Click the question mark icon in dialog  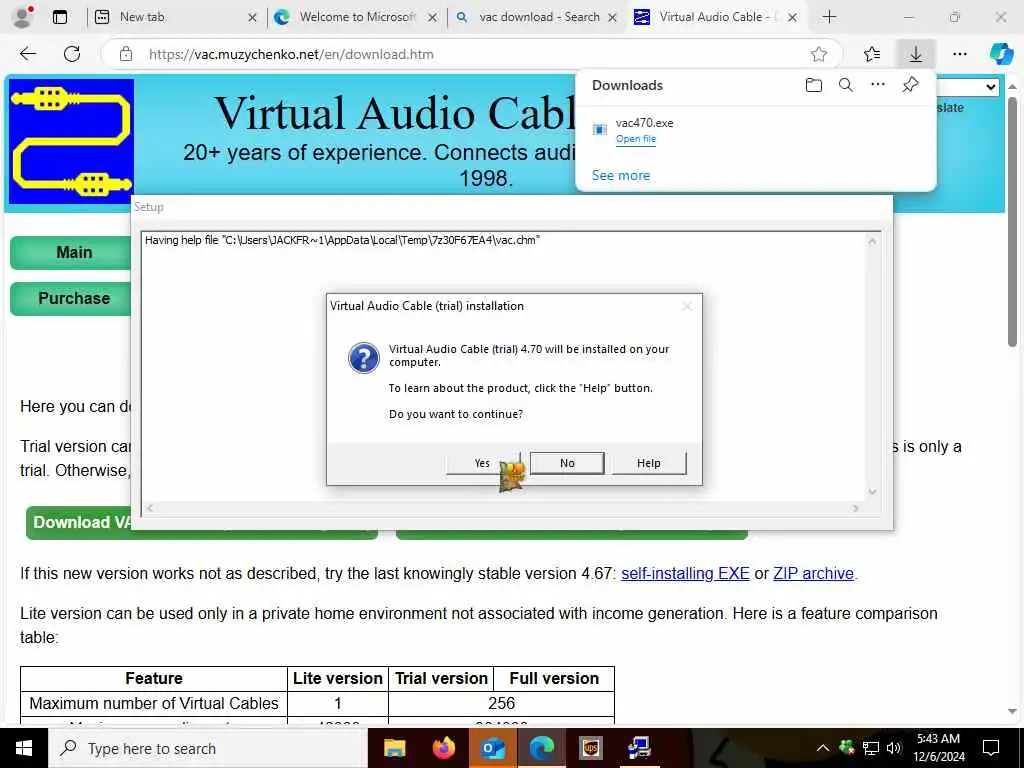[364, 358]
